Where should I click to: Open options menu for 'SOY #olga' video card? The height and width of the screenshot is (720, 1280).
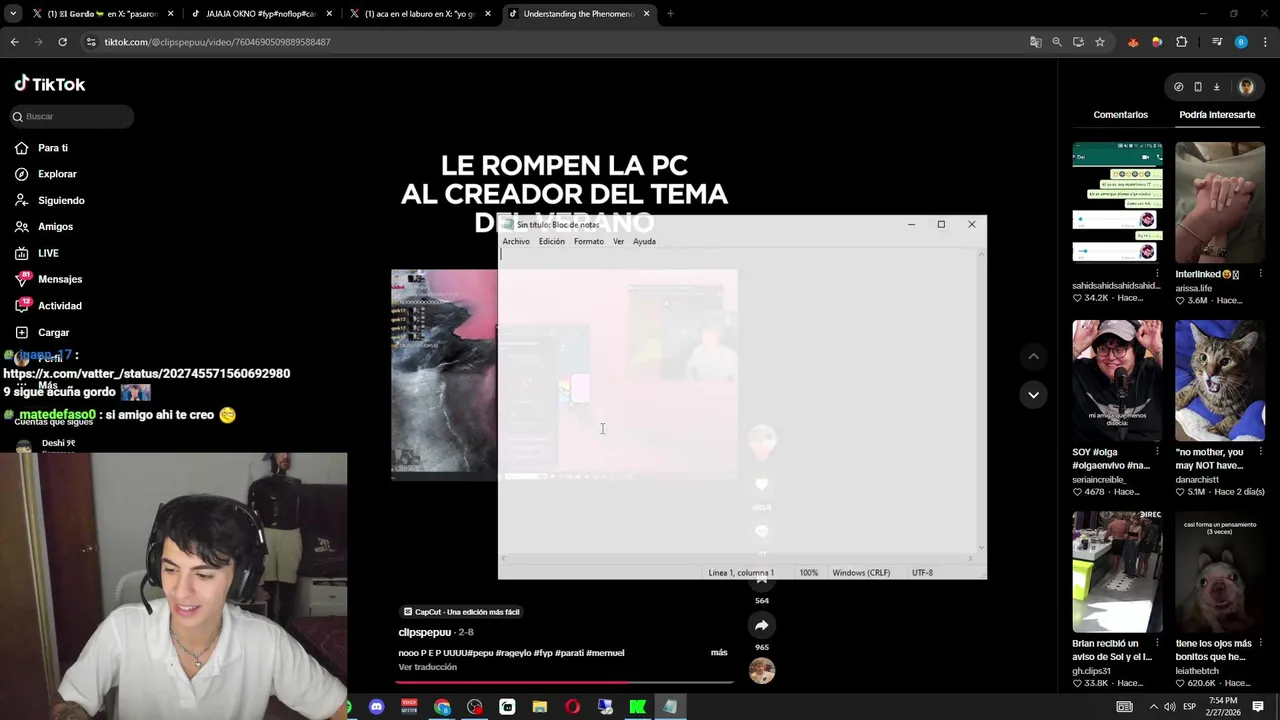tap(1157, 452)
